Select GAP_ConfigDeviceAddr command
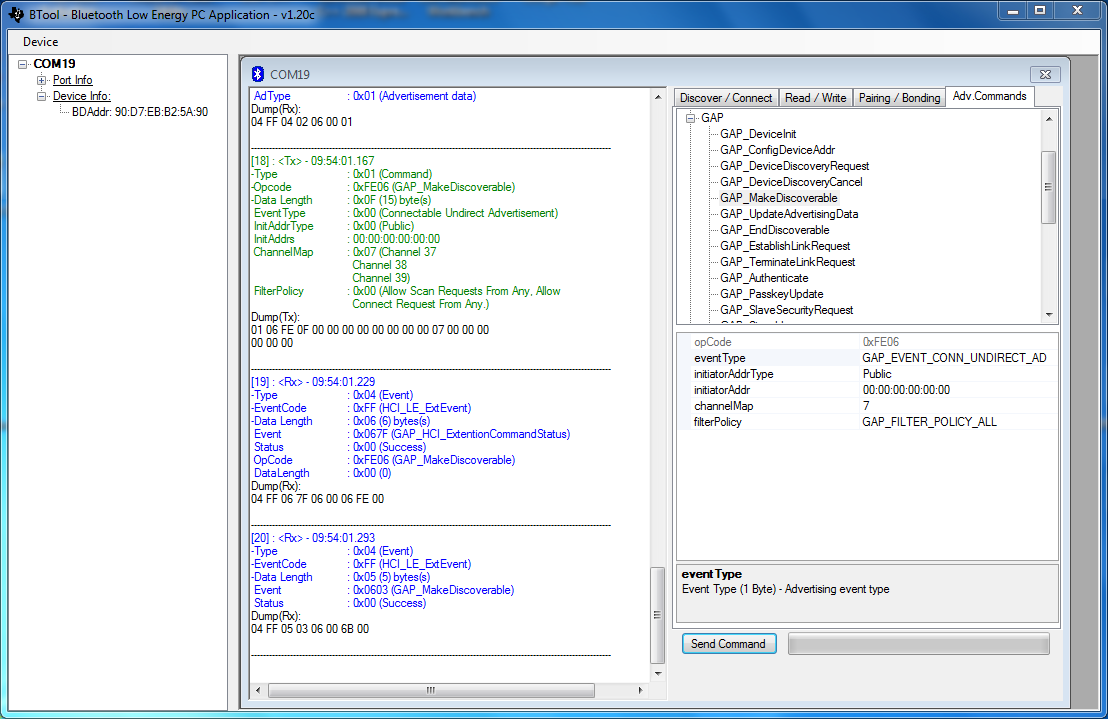The width and height of the screenshot is (1108, 719). [x=777, y=150]
